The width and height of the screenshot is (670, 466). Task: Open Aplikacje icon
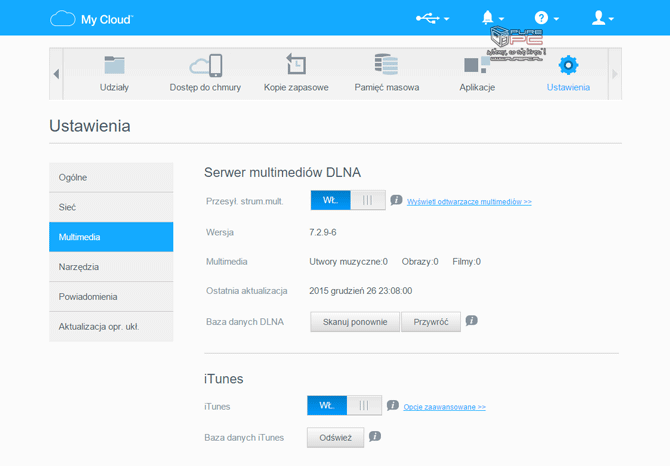[x=477, y=65]
